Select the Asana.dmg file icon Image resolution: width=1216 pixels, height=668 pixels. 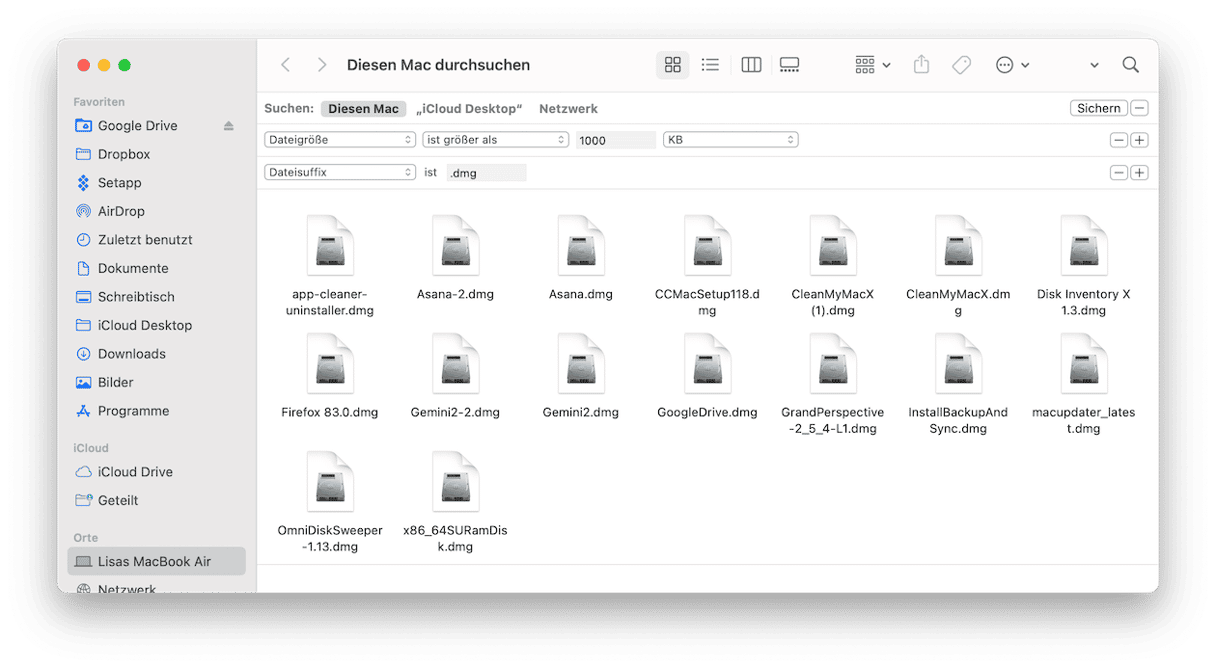[581, 246]
